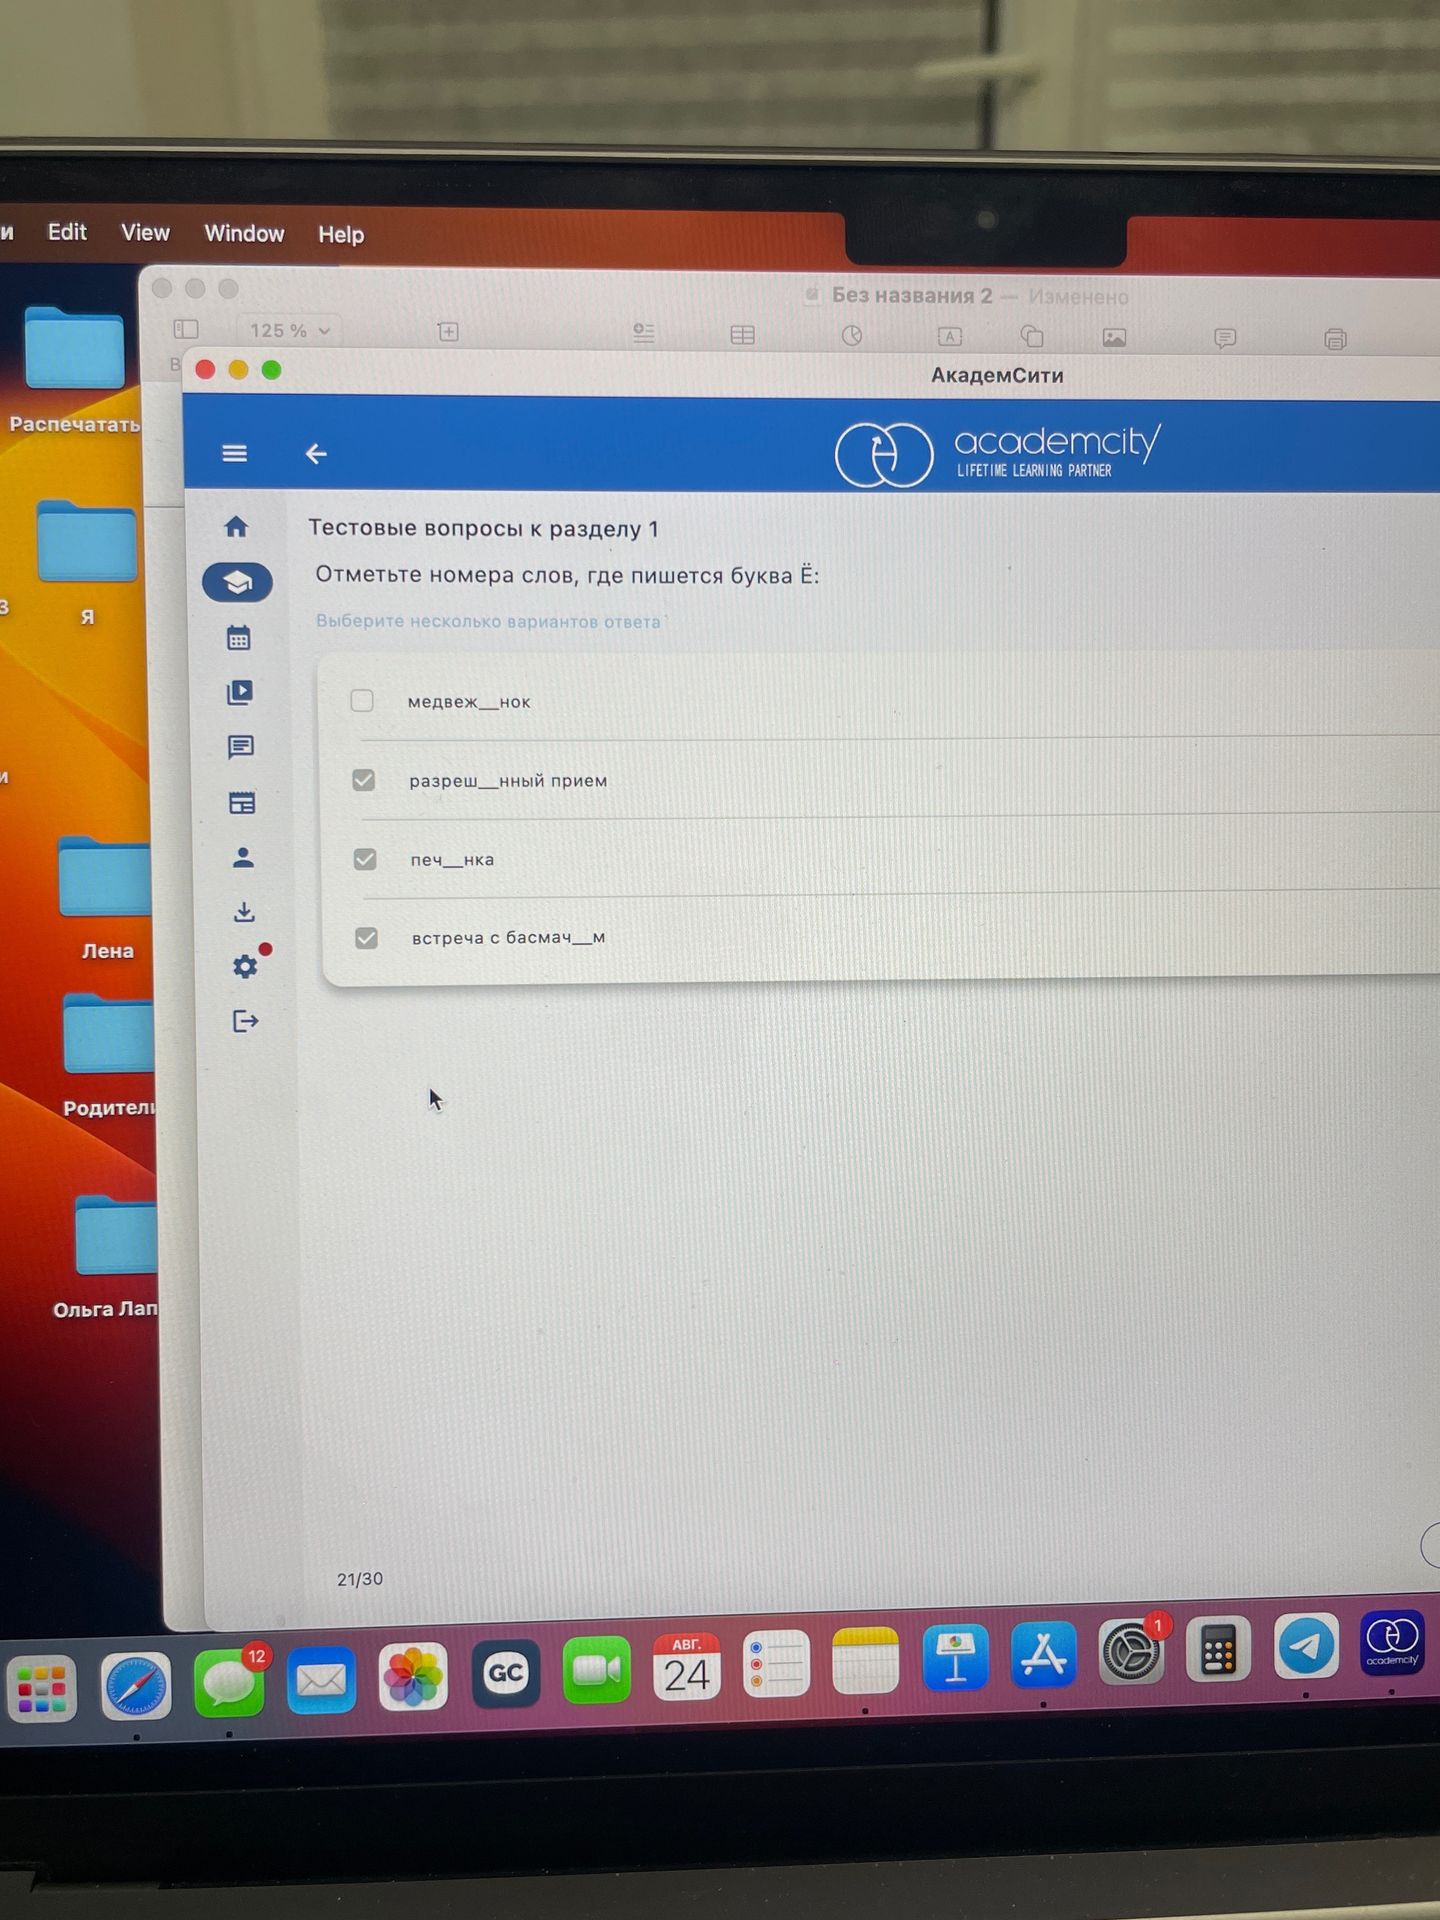Click the logout sidebar icon
Screen dimensions: 1440x1920
(246, 1021)
